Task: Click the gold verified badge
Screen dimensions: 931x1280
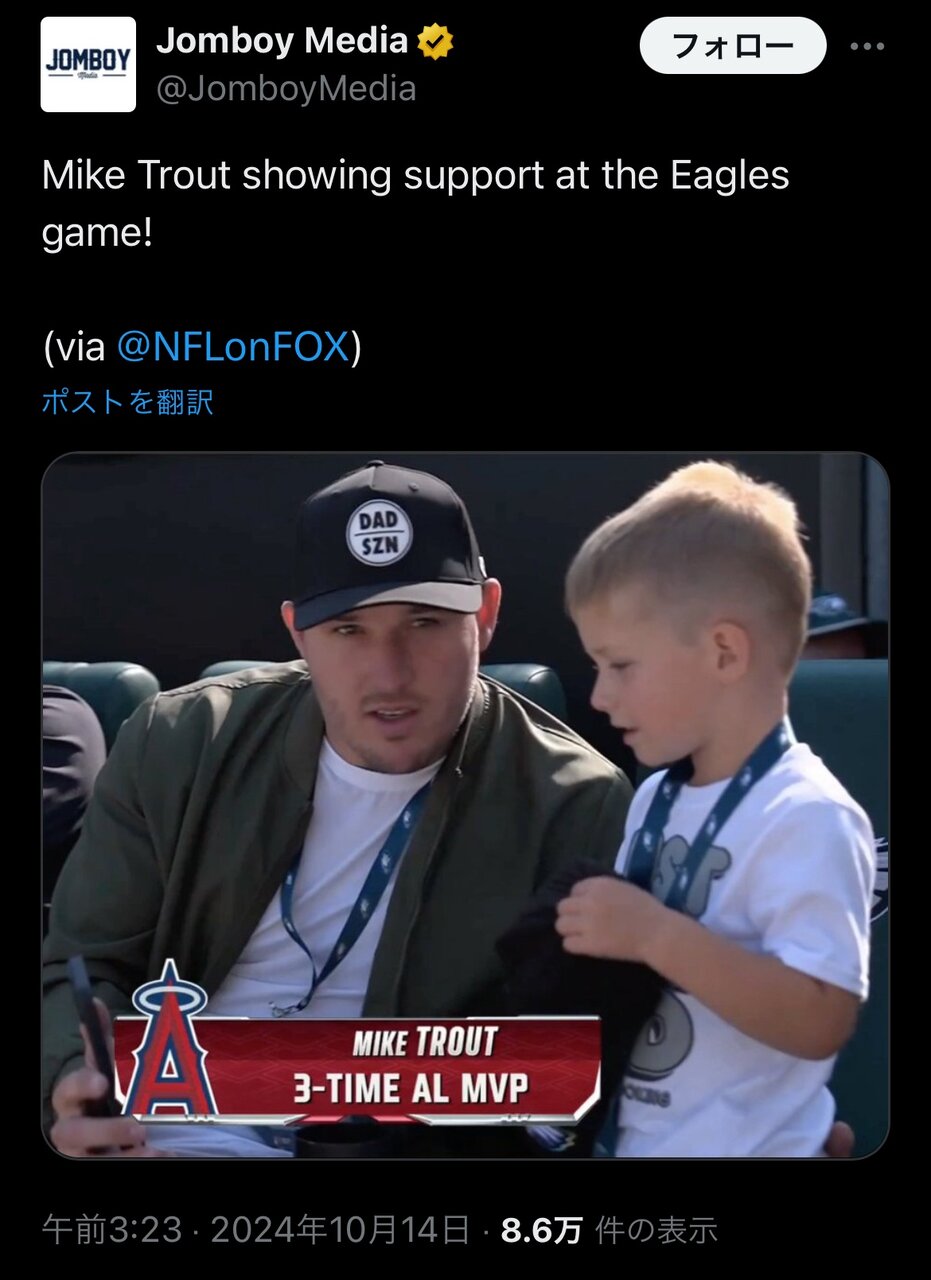Action: coord(436,41)
